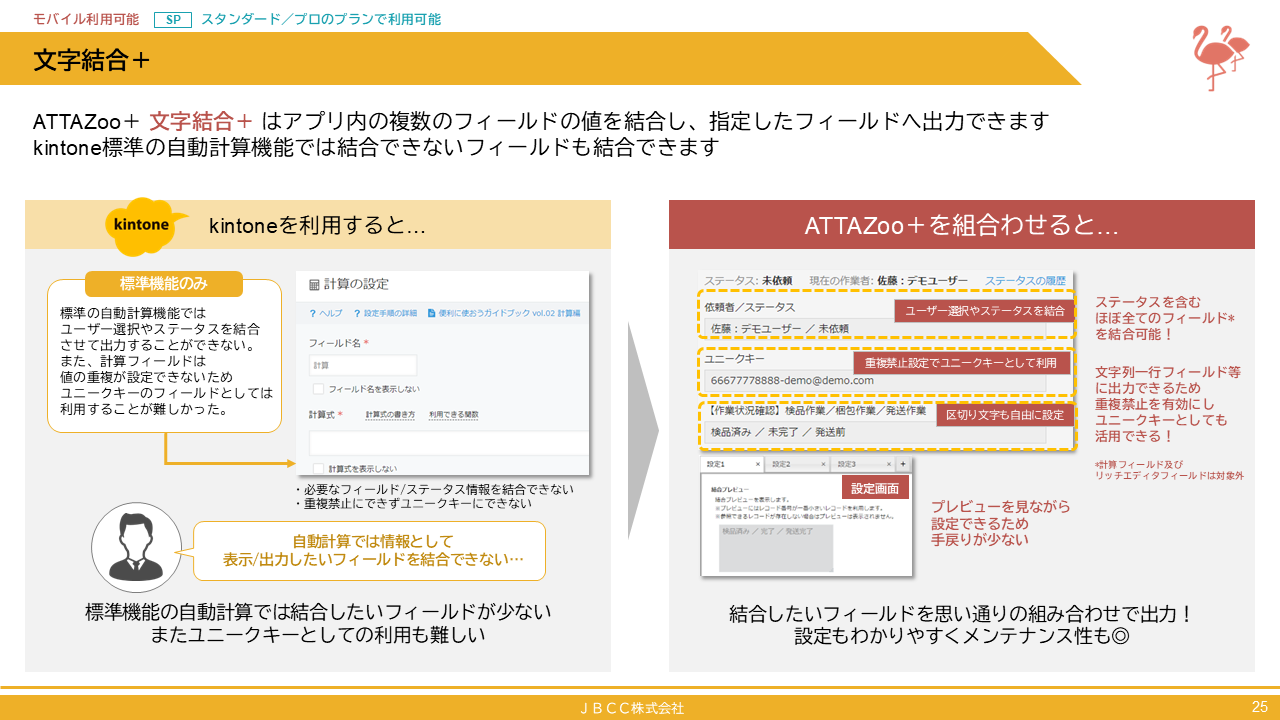The image size is (1280, 720).
Task: Check the フィールド名を表示しない checkbox
Action: coord(318,388)
